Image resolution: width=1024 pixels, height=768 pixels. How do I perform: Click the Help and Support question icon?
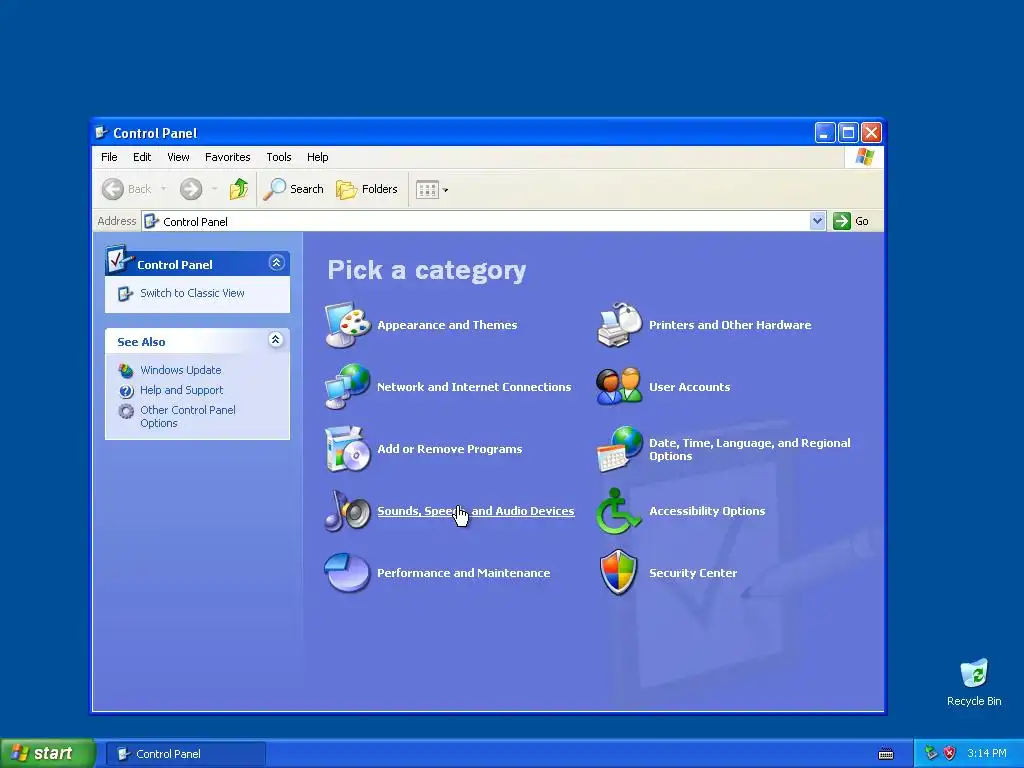point(126,391)
